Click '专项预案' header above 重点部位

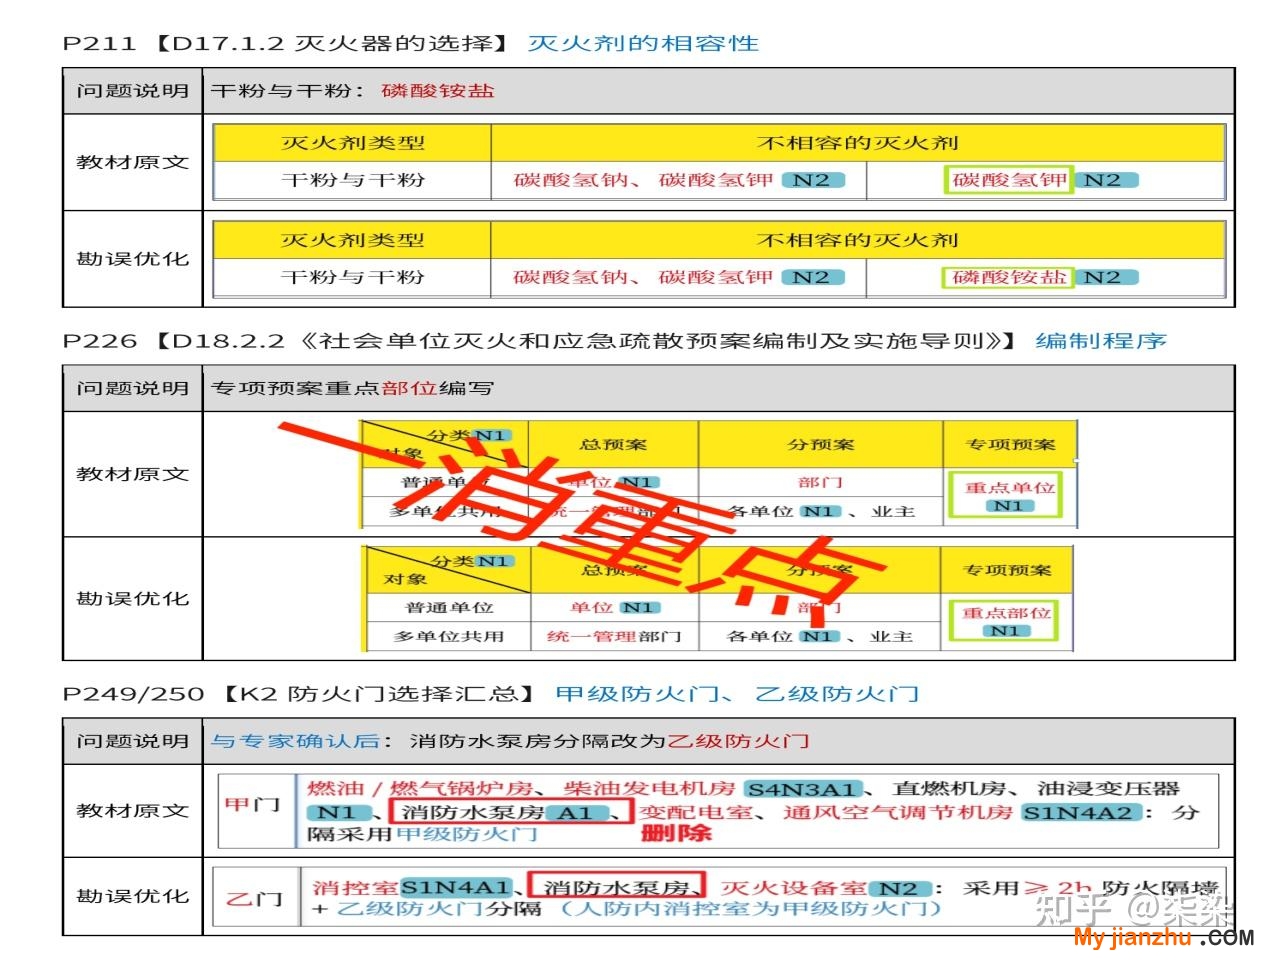pyautogui.click(x=1007, y=570)
